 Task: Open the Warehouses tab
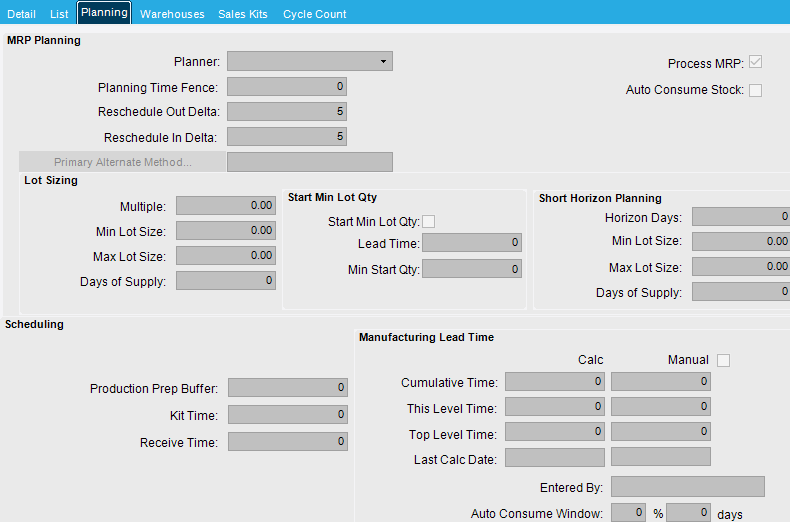pos(172,14)
